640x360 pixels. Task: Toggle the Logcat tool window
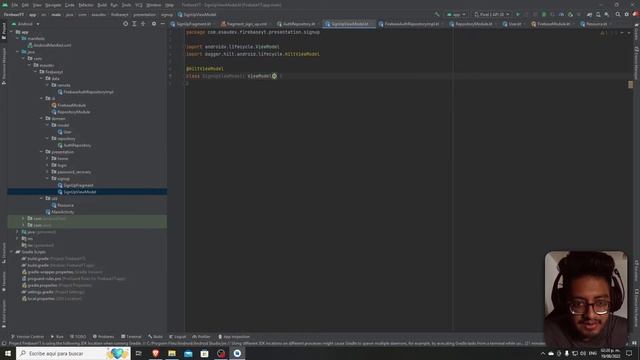tap(178, 337)
